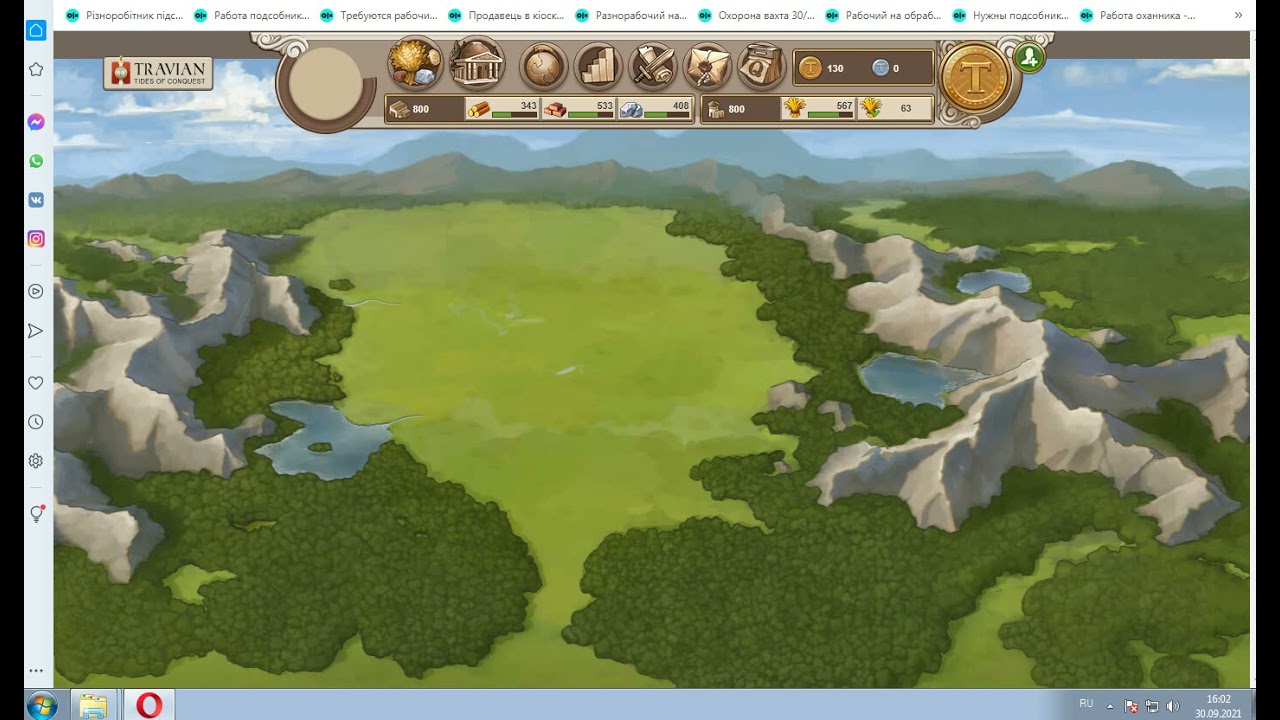Open the player icon in Opera sidebar

pyautogui.click(x=36, y=291)
